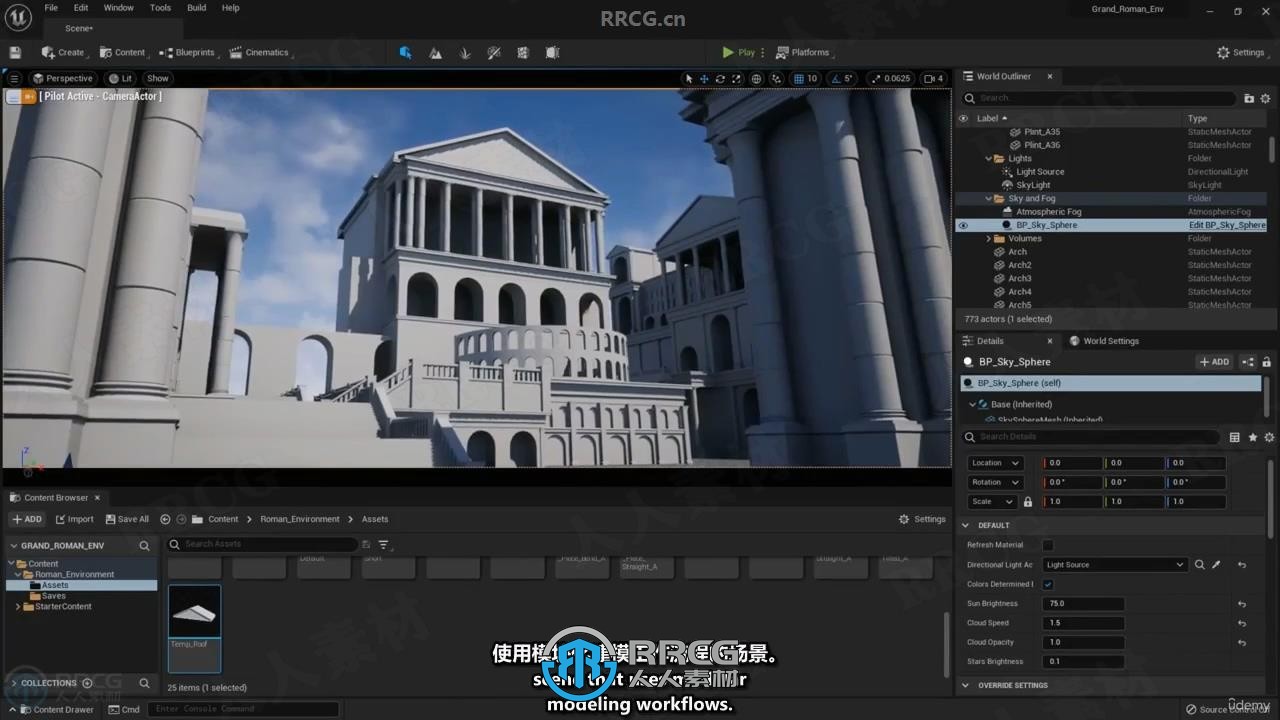
Task: Expand StarterContent folder in content tree
Action: coord(18,606)
